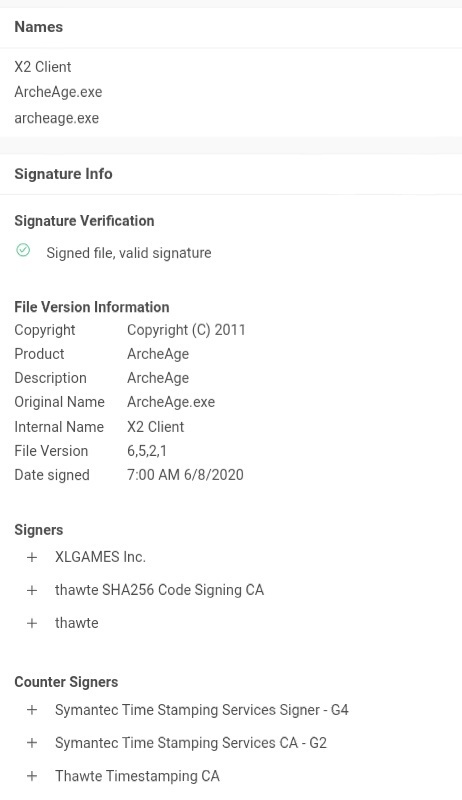Click the Original Name ArcheAge.exe value
Screen dimensions: 462x800
pos(171,402)
